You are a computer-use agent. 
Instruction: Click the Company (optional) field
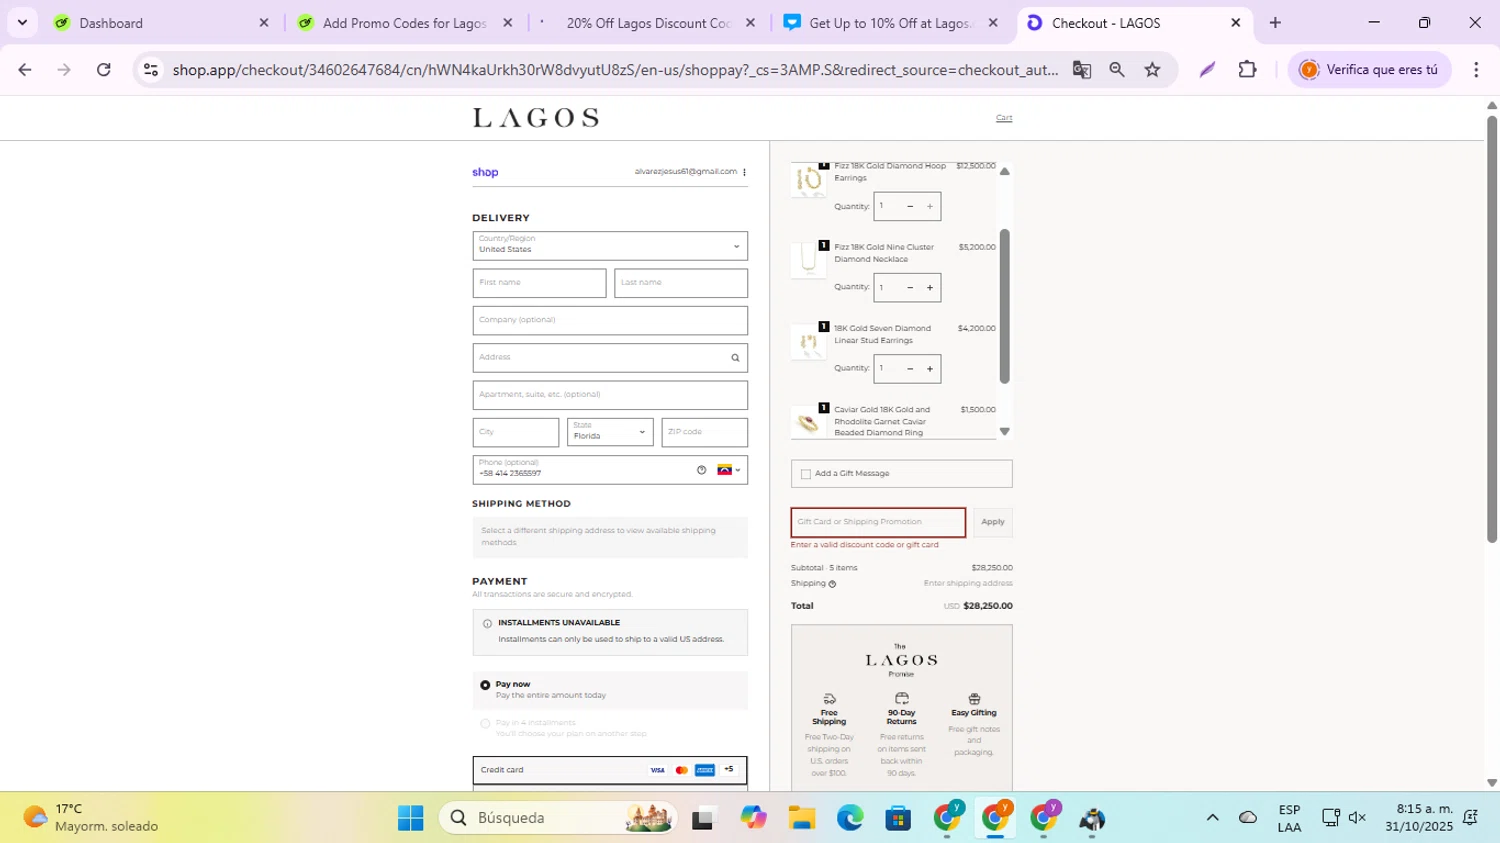[610, 320]
